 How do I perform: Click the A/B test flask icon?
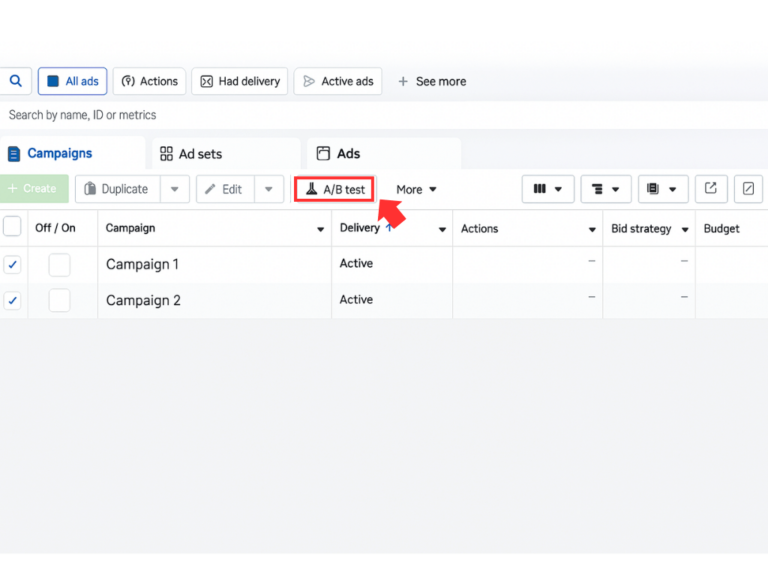click(312, 189)
